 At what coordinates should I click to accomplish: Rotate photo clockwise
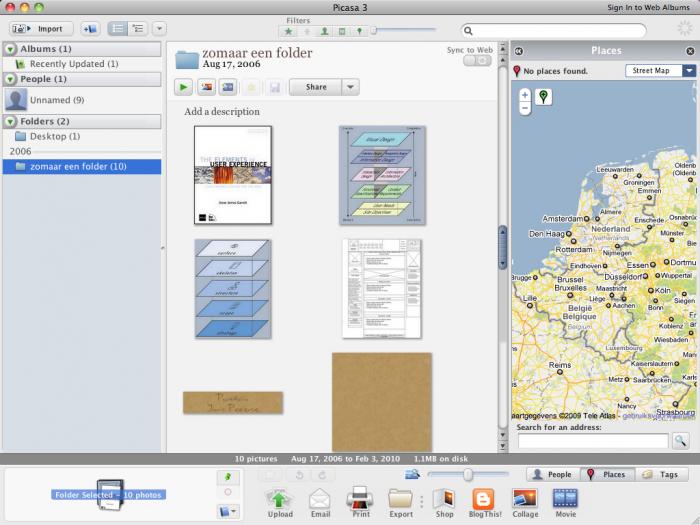pos(322,475)
